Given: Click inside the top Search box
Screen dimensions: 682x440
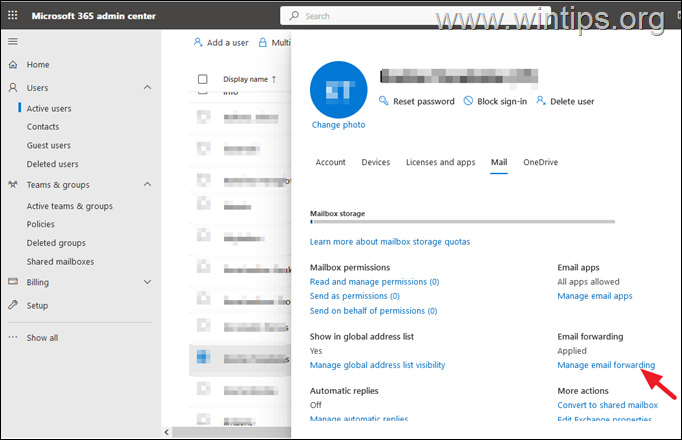Looking at the screenshot, I should [415, 16].
